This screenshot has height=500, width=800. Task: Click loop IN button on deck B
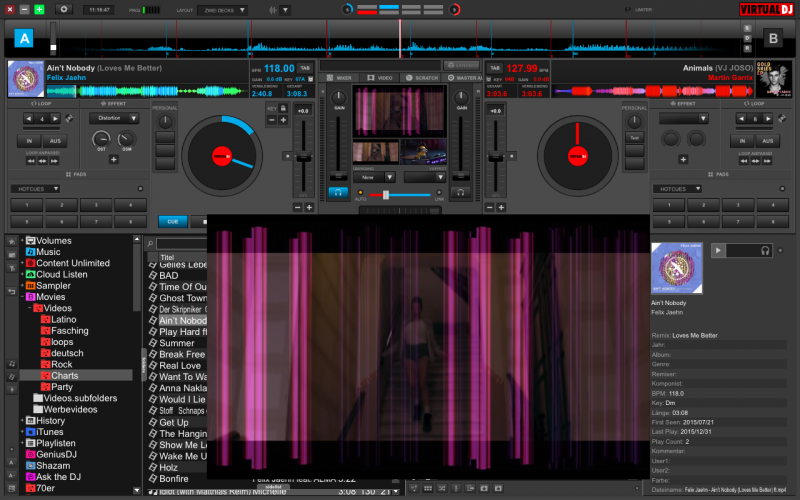742,141
